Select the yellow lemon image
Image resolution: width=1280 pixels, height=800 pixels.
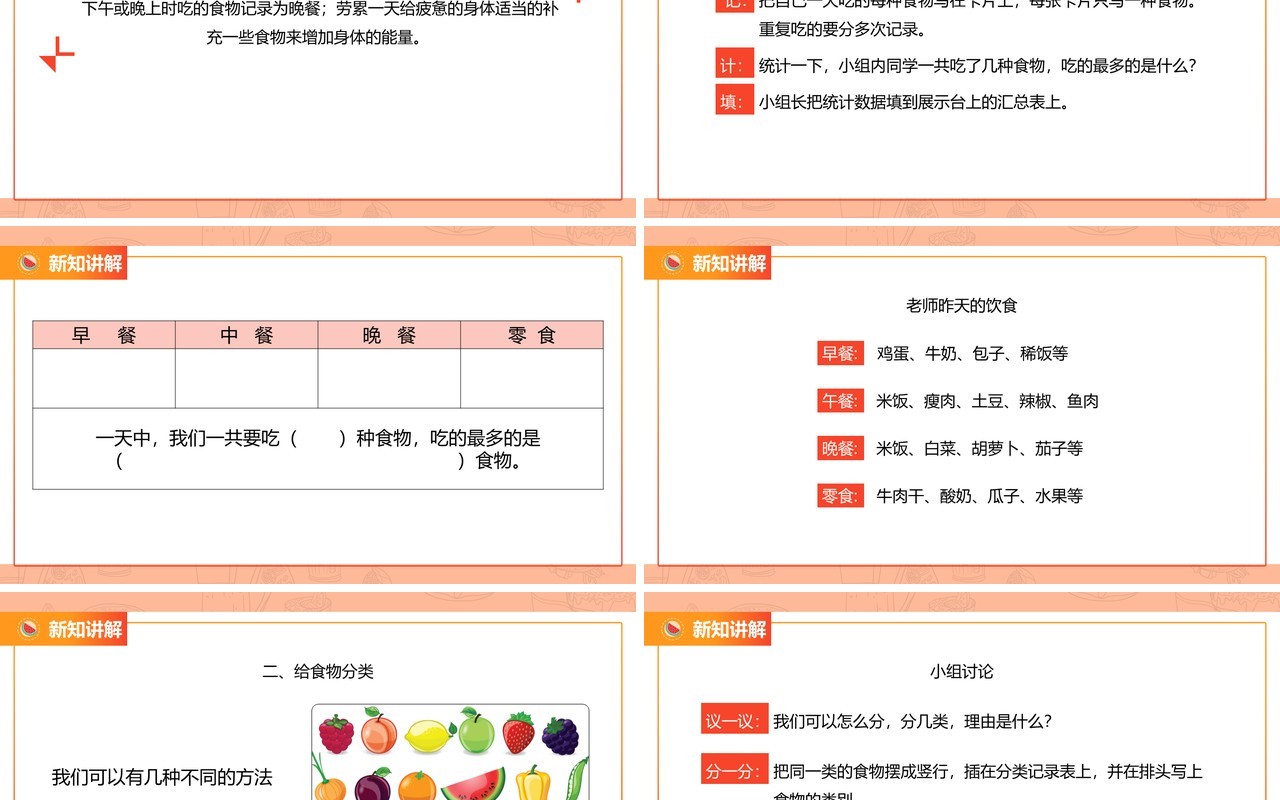coord(428,735)
